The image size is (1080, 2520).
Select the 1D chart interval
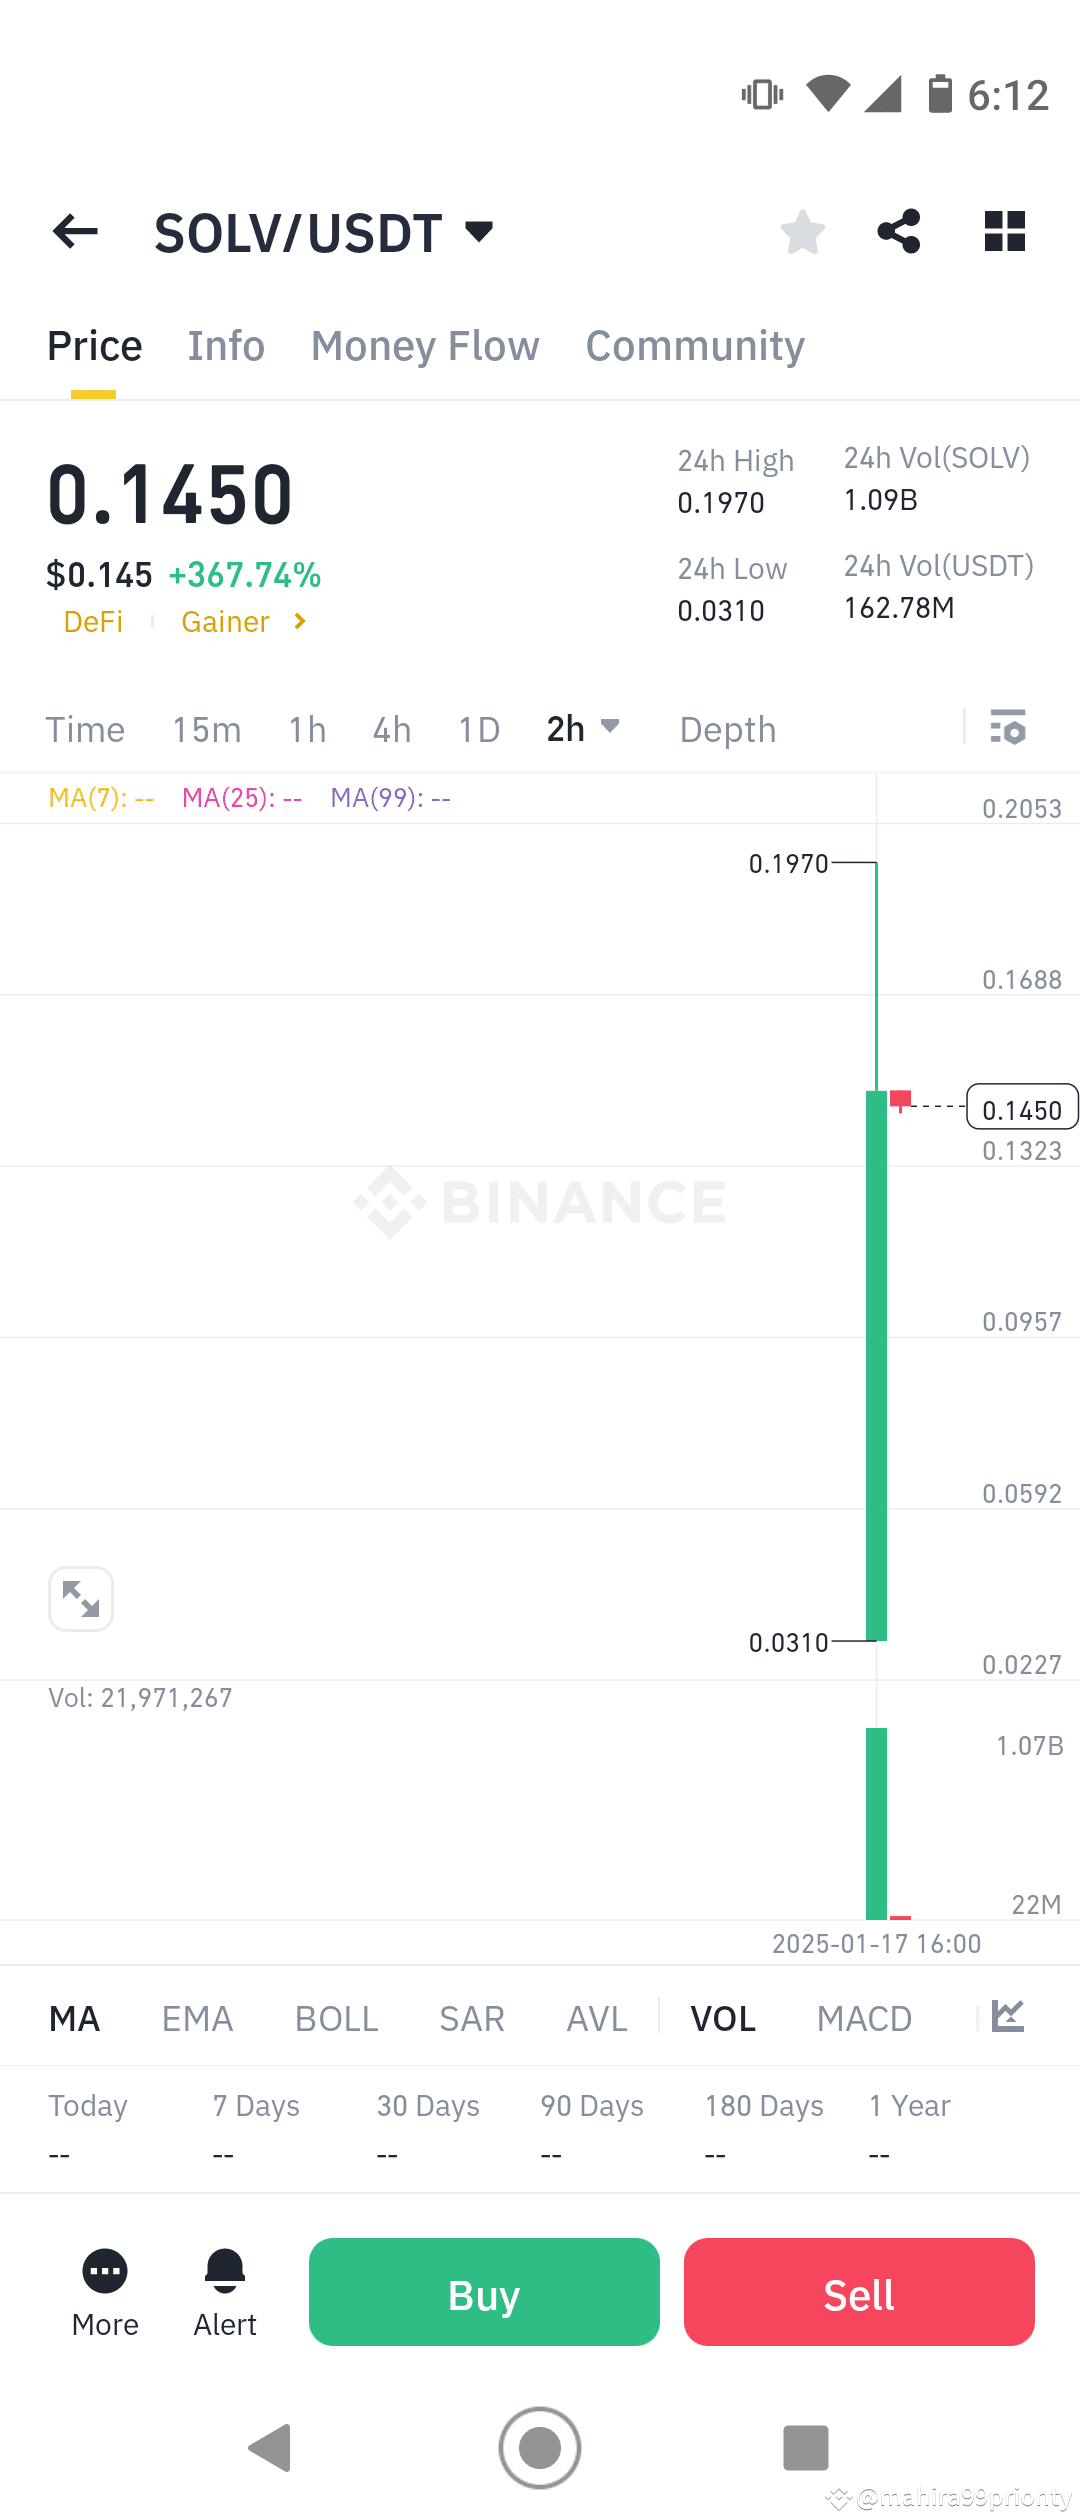[478, 729]
